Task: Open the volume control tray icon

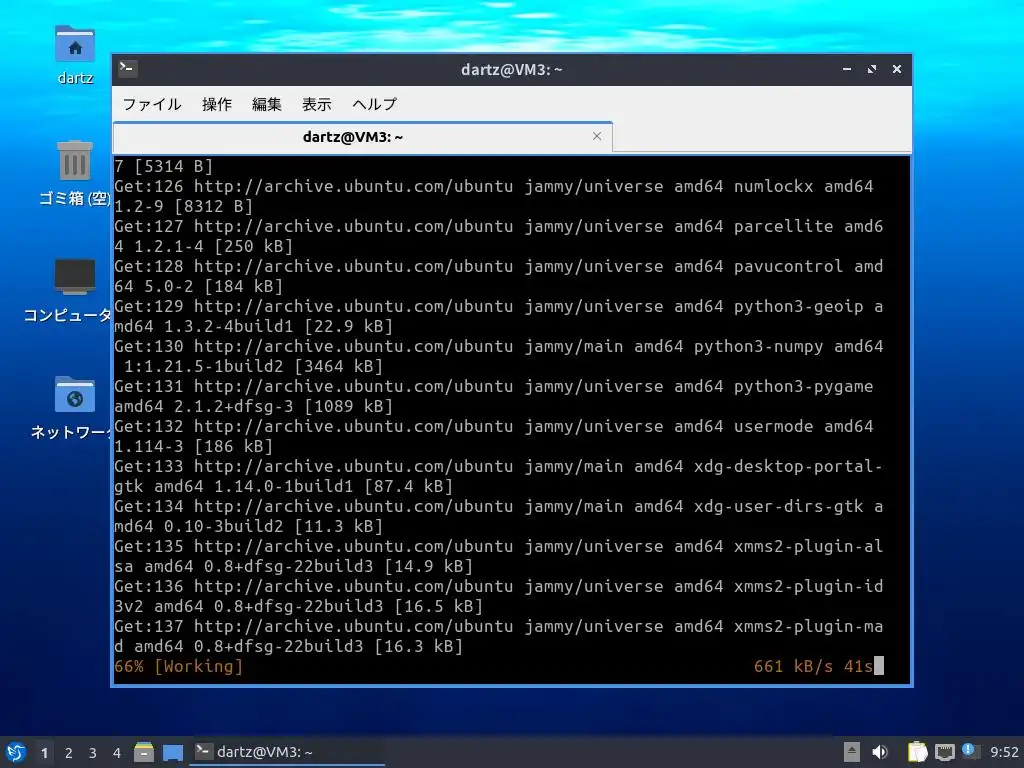Action: [x=880, y=752]
